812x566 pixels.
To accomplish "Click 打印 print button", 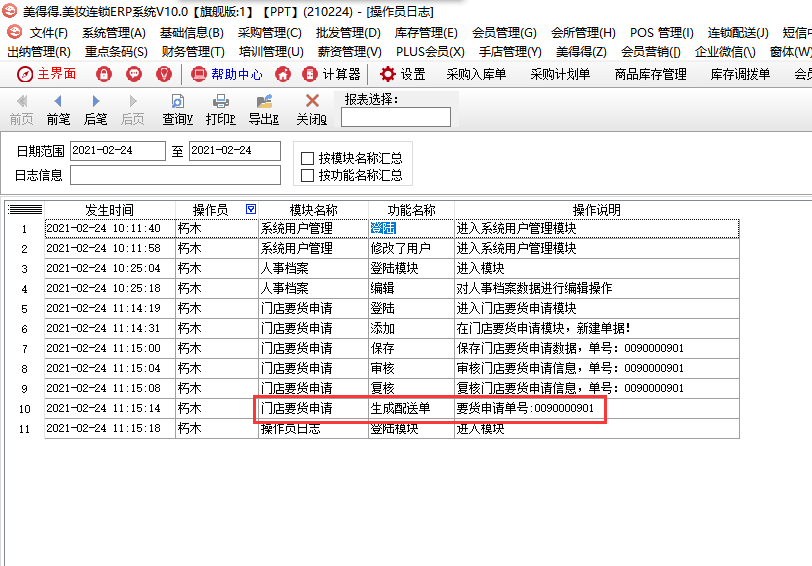I will tap(221, 110).
